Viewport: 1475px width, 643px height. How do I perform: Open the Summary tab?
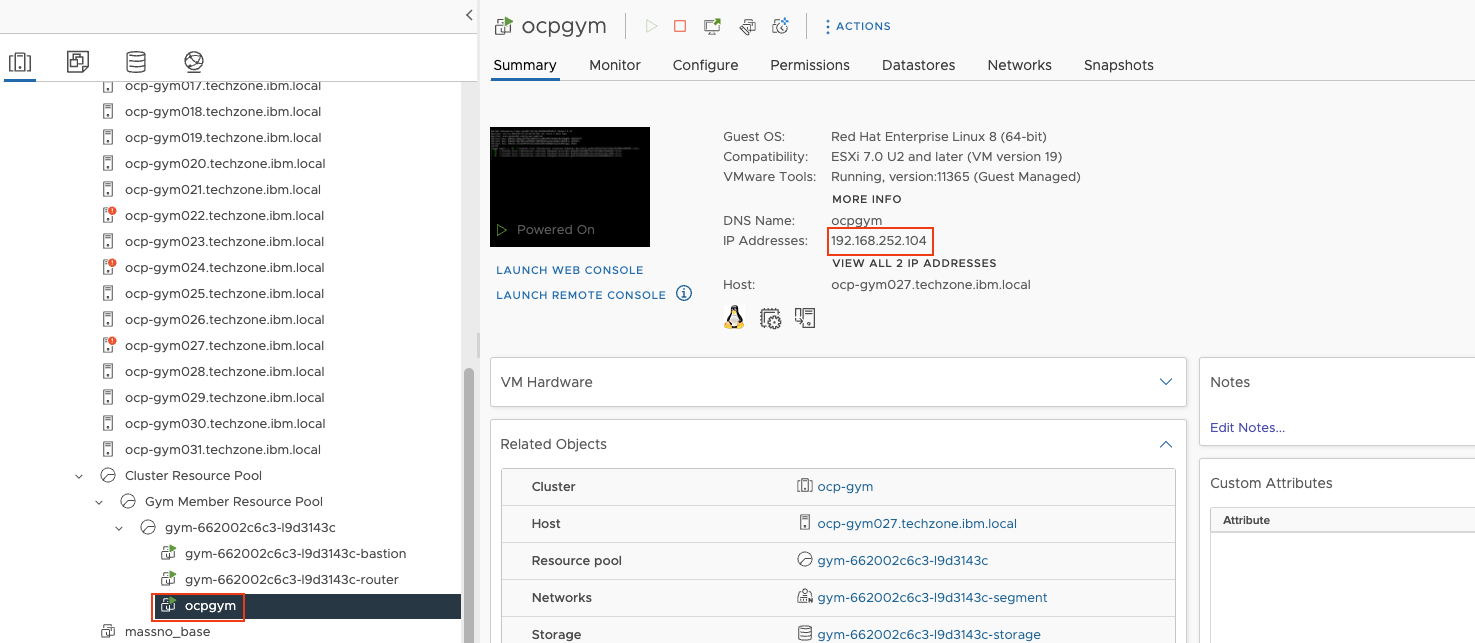(x=524, y=65)
